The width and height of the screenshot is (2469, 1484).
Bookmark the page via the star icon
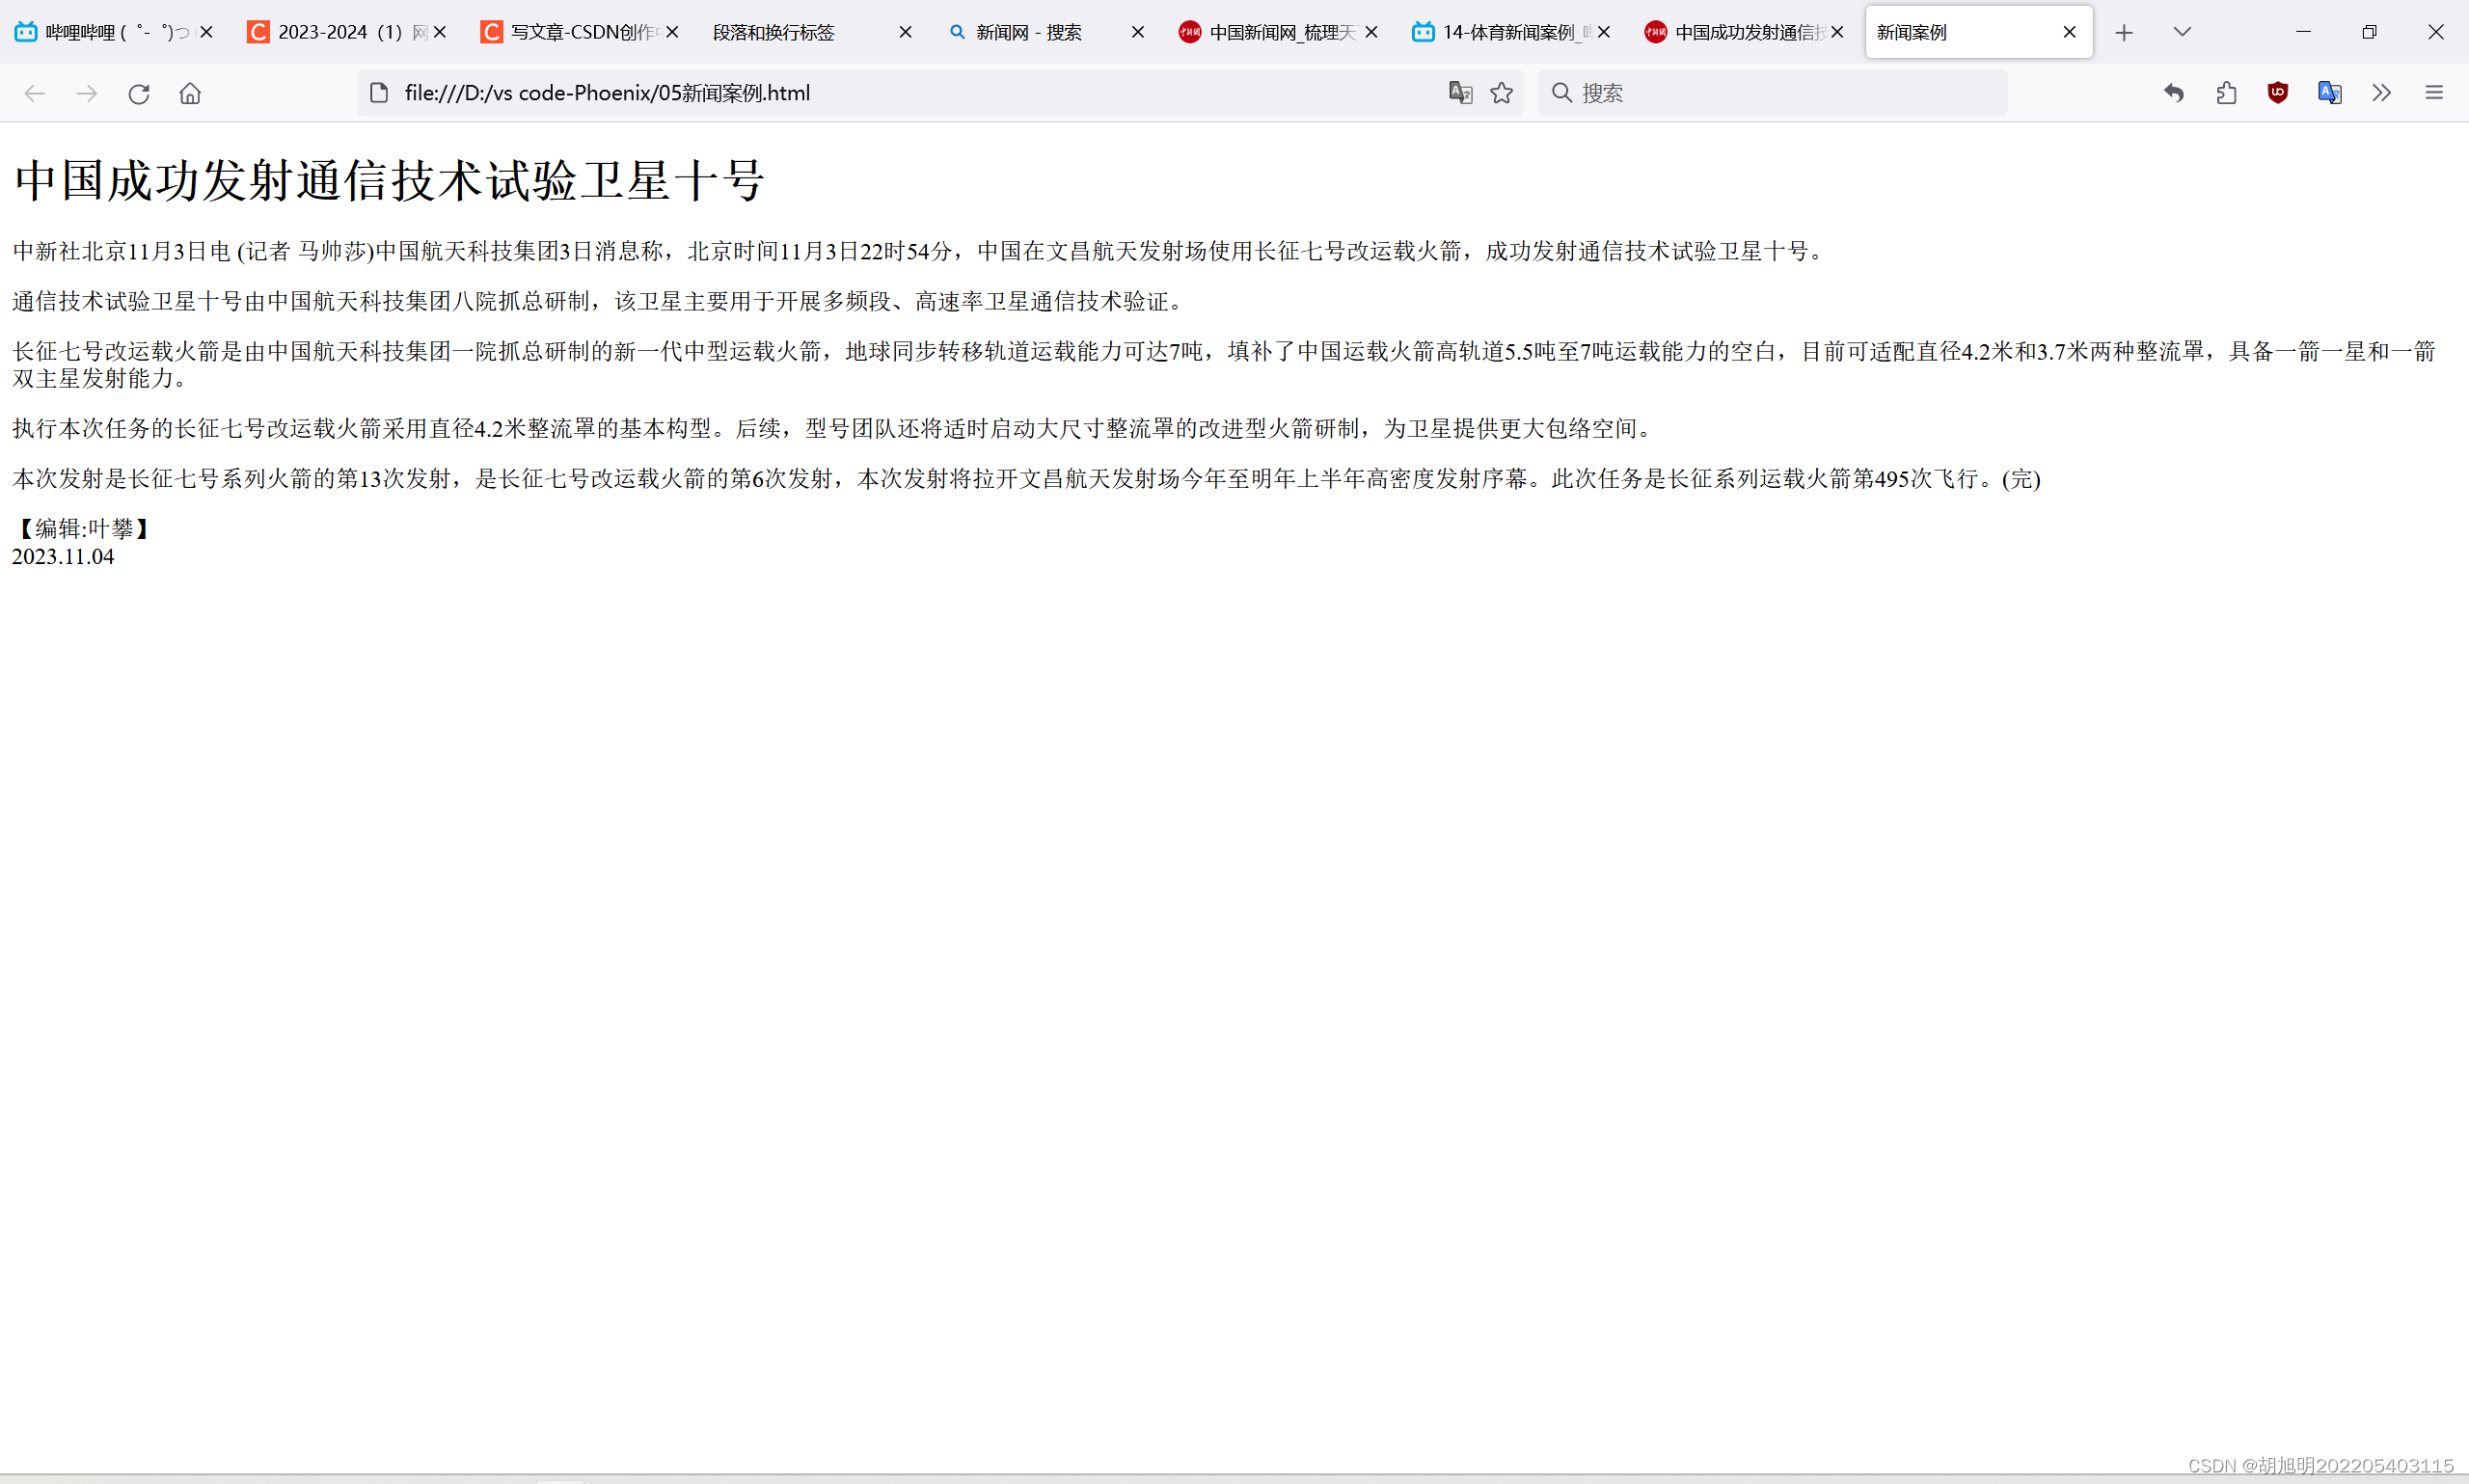coord(1502,92)
